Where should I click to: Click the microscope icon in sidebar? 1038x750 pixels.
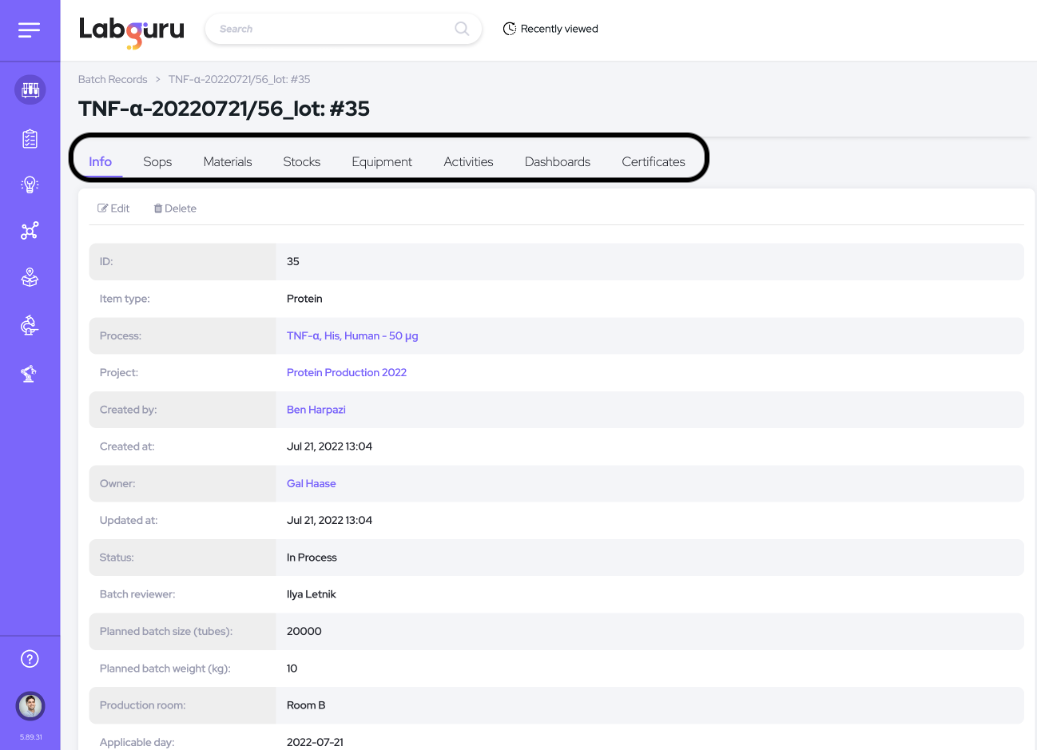point(30,325)
